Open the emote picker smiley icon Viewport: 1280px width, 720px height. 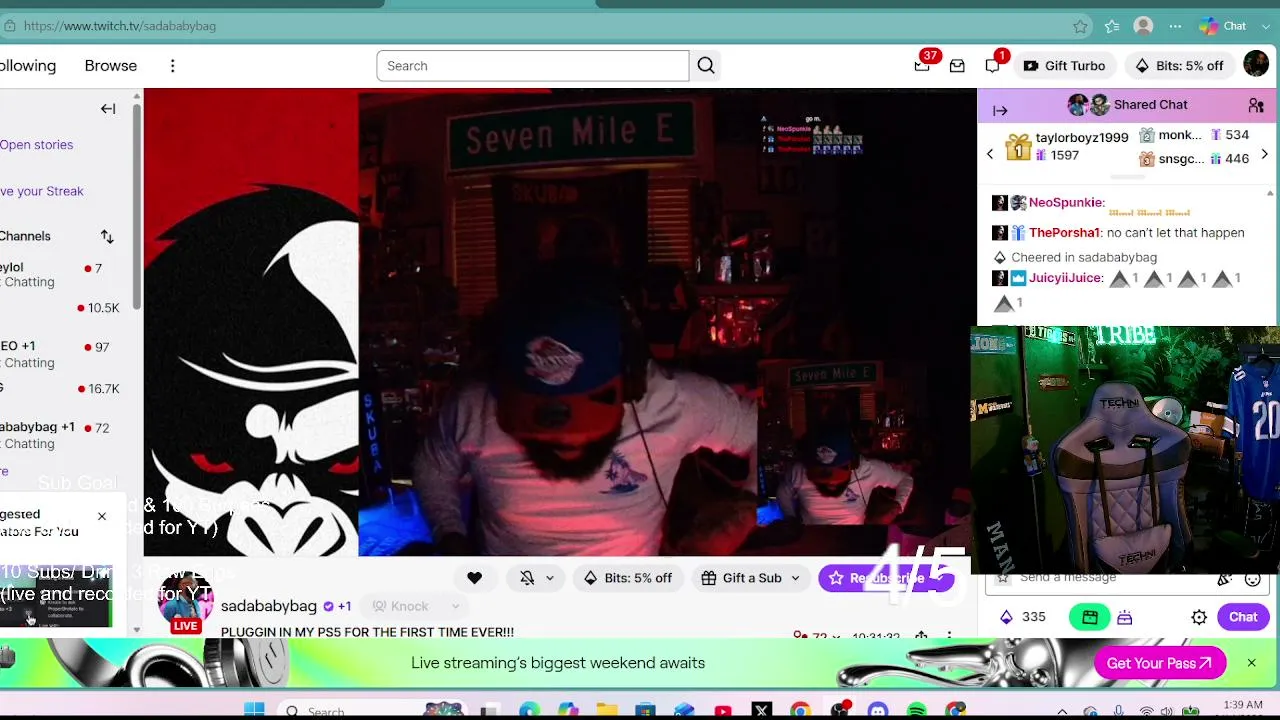[1252, 578]
